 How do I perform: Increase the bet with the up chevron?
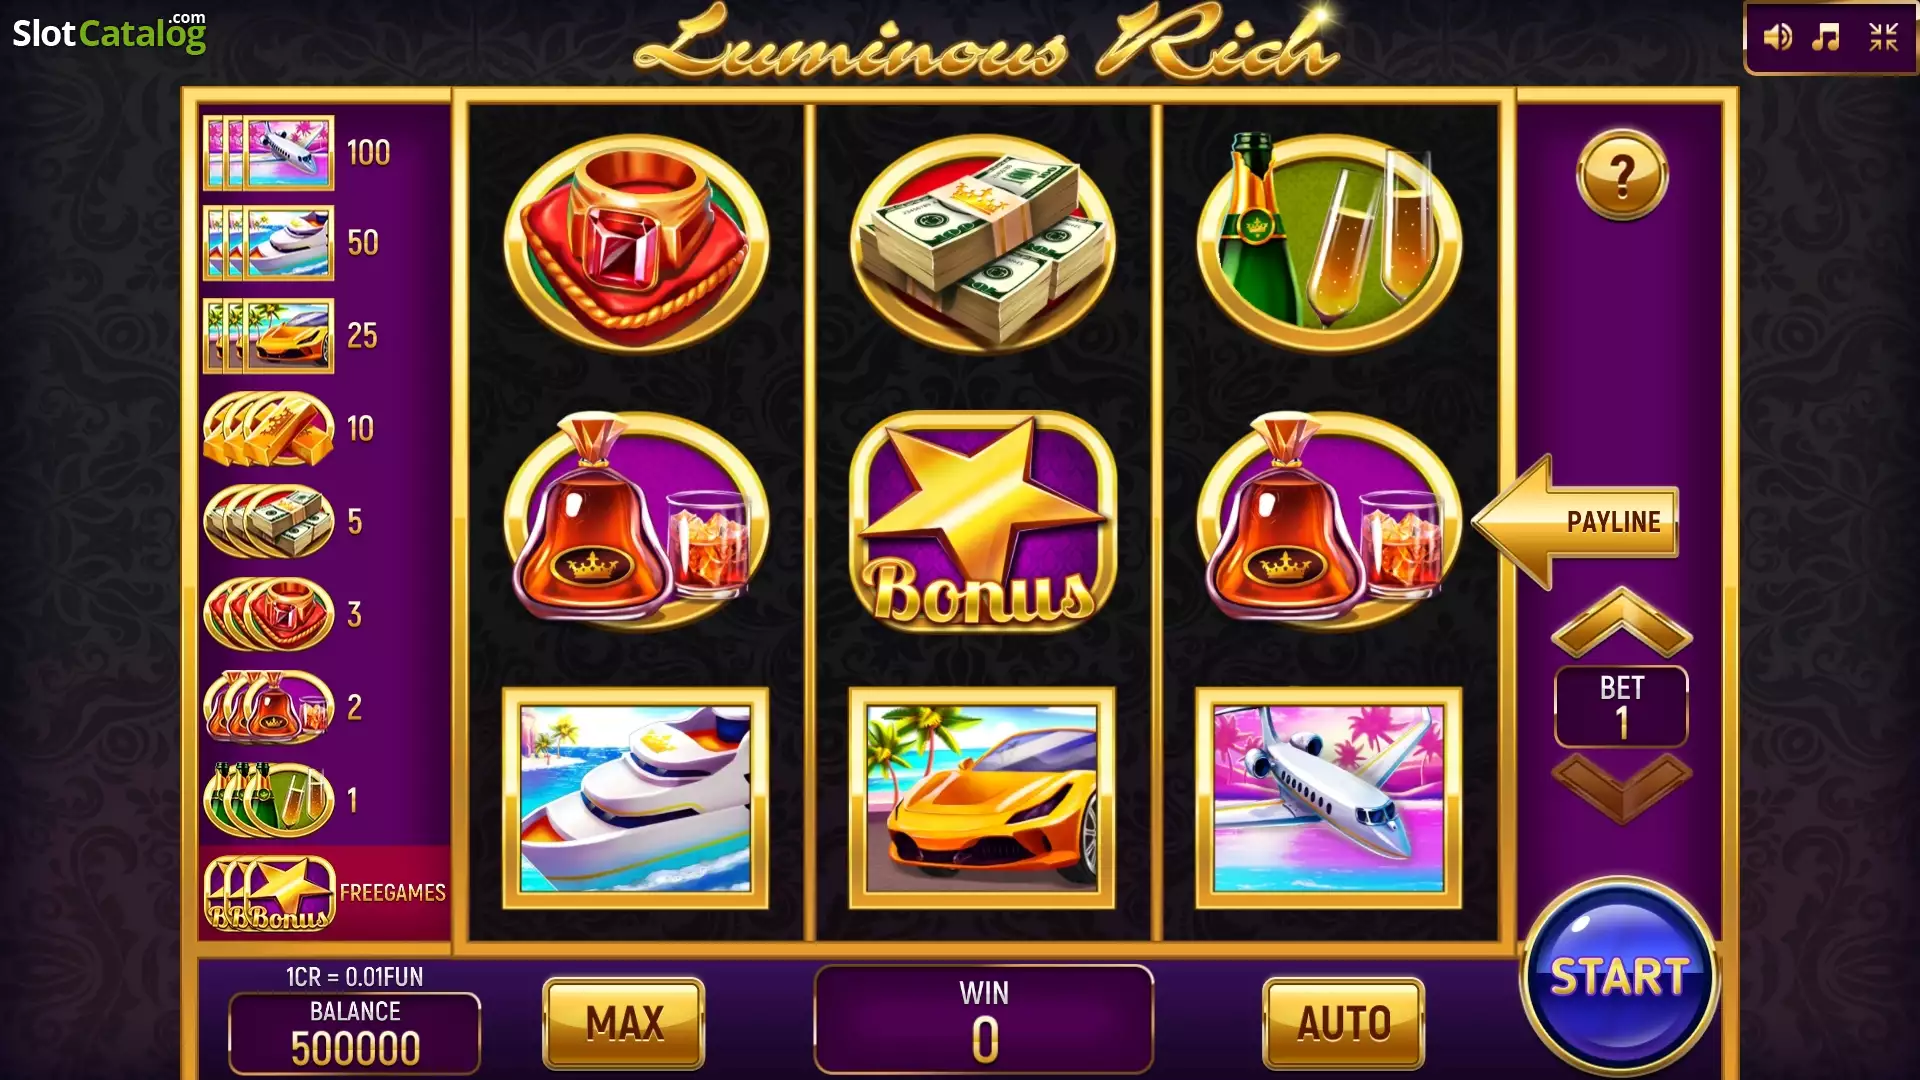pos(1621,623)
